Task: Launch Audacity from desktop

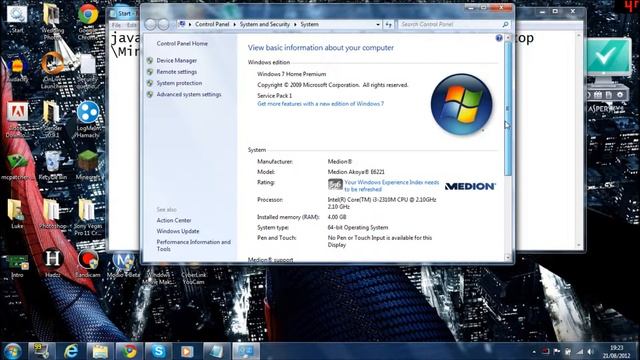Action: [17, 70]
